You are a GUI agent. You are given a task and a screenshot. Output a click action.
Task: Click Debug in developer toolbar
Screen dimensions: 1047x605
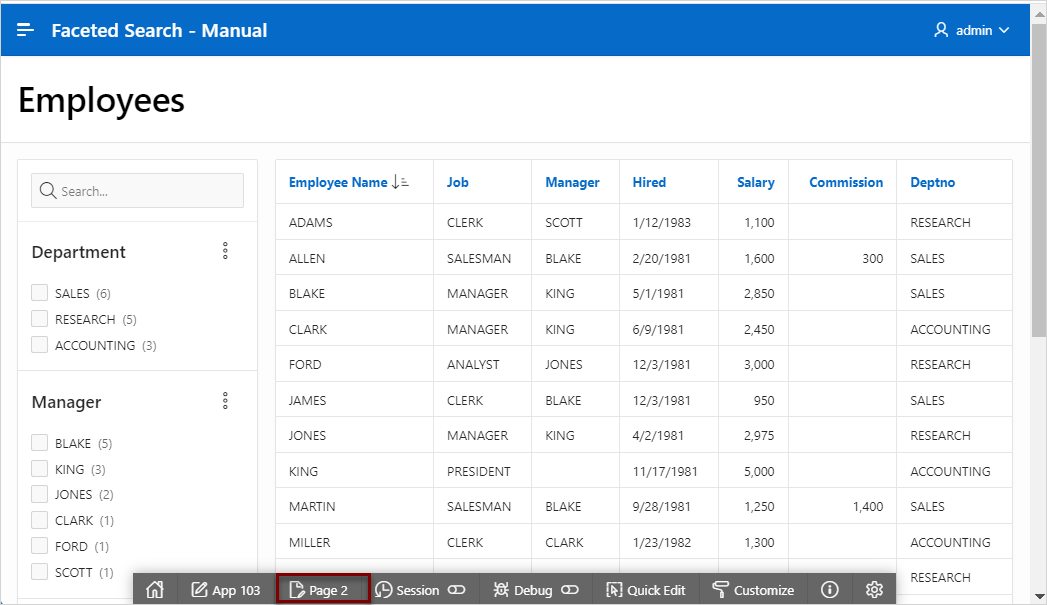(x=524, y=590)
